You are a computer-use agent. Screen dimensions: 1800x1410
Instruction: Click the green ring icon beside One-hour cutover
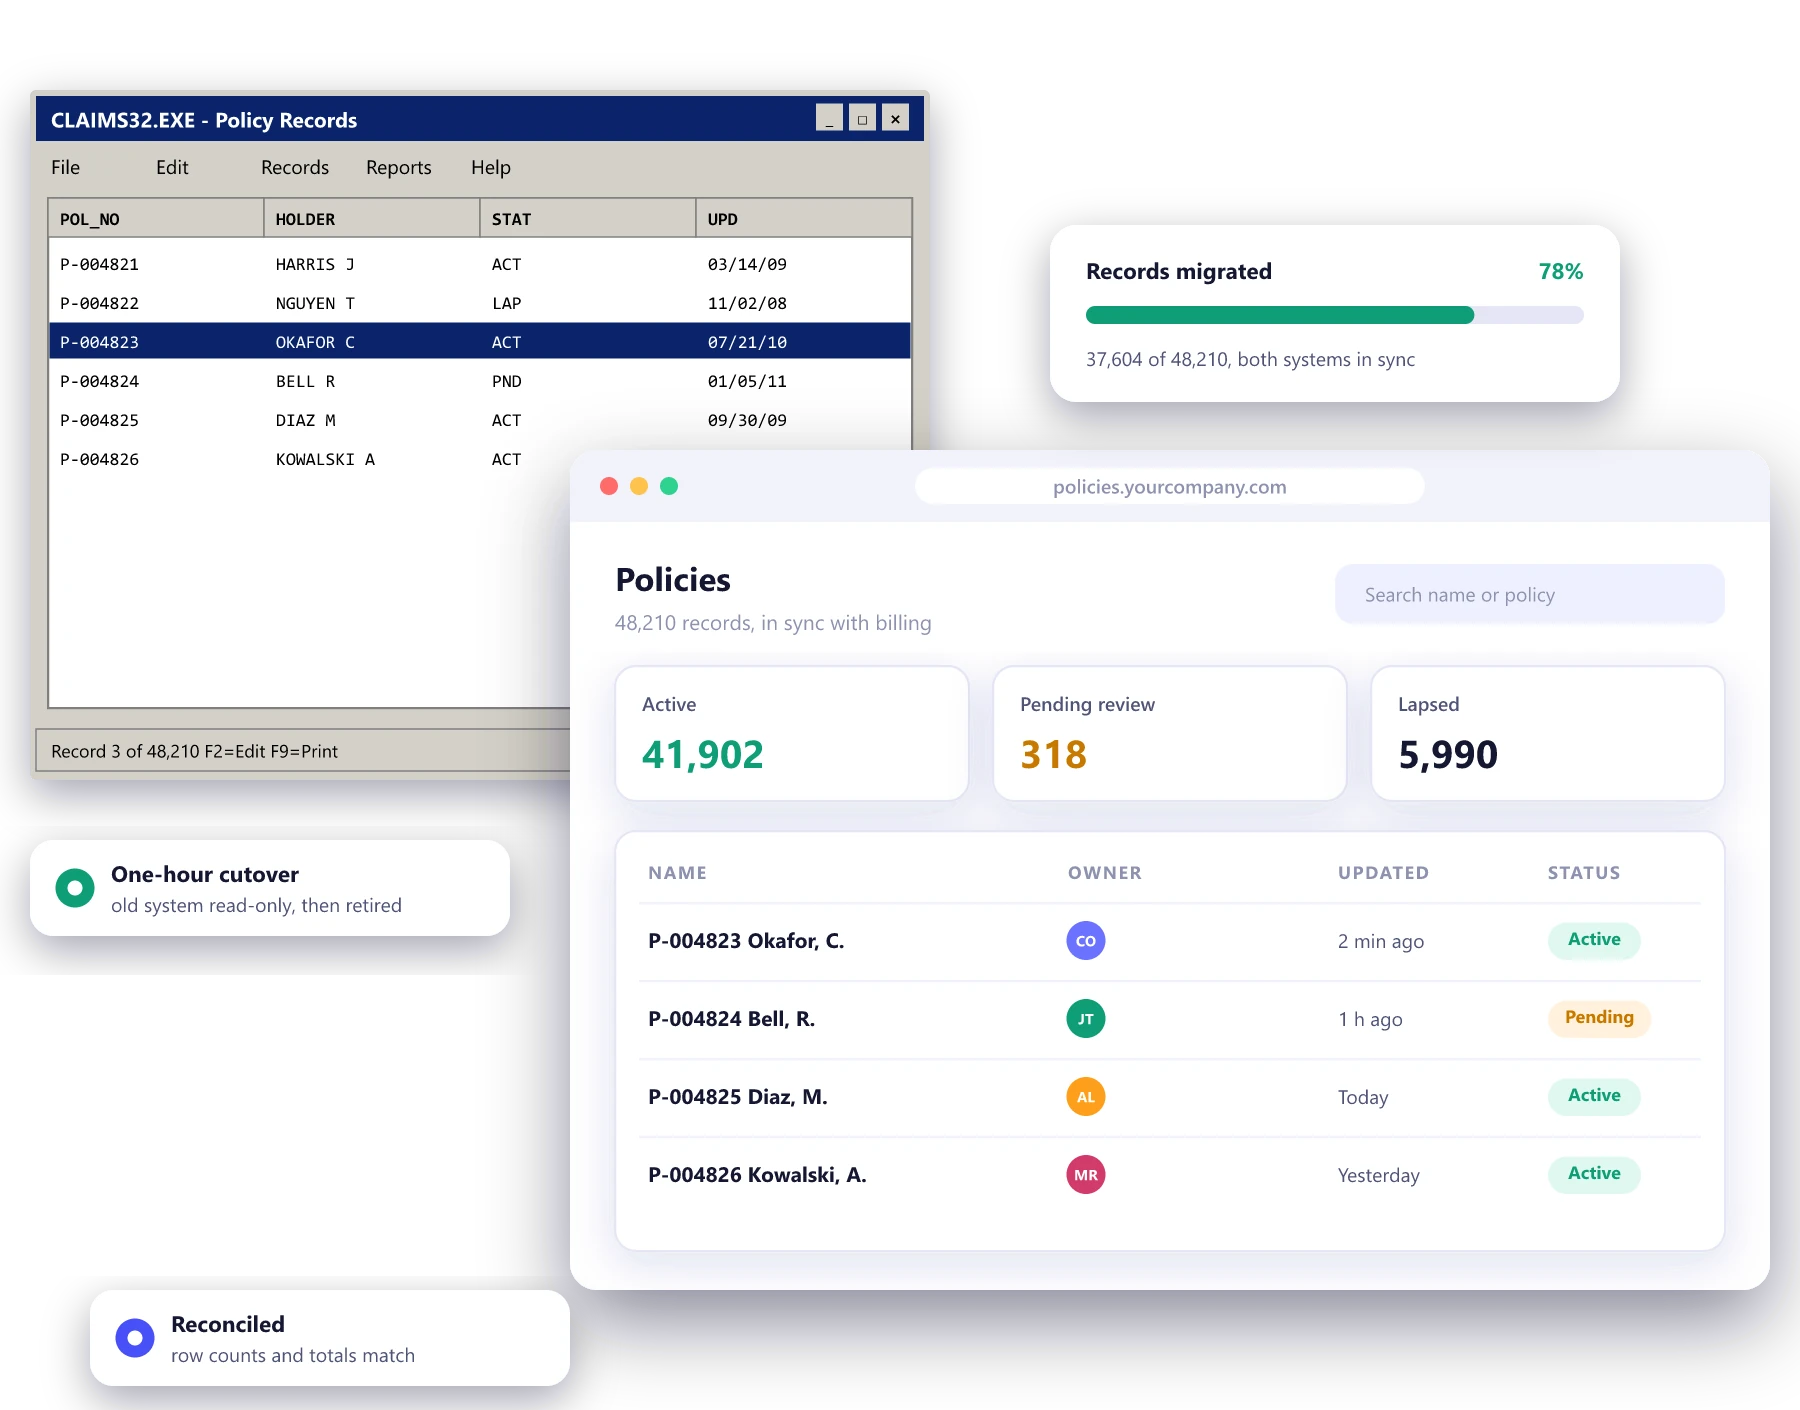click(x=75, y=887)
